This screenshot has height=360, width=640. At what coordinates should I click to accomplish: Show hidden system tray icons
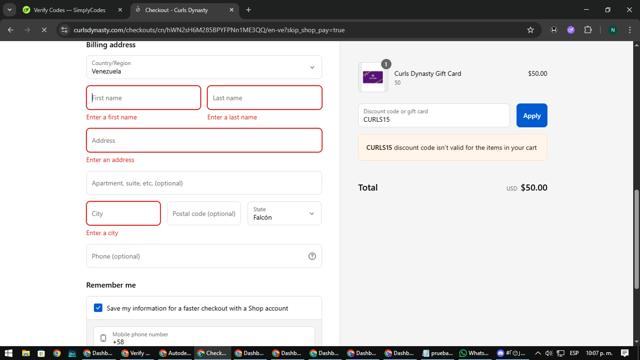point(538,353)
